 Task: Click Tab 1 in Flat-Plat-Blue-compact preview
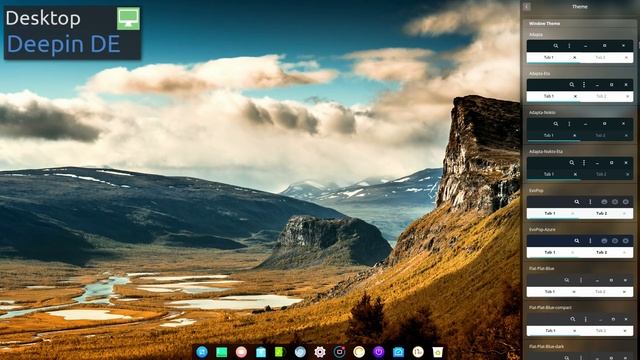550,331
